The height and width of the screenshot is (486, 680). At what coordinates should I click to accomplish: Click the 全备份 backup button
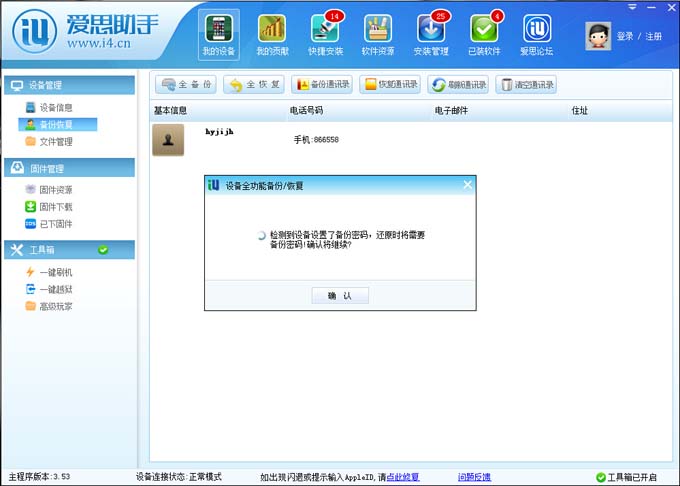pyautogui.click(x=186, y=84)
